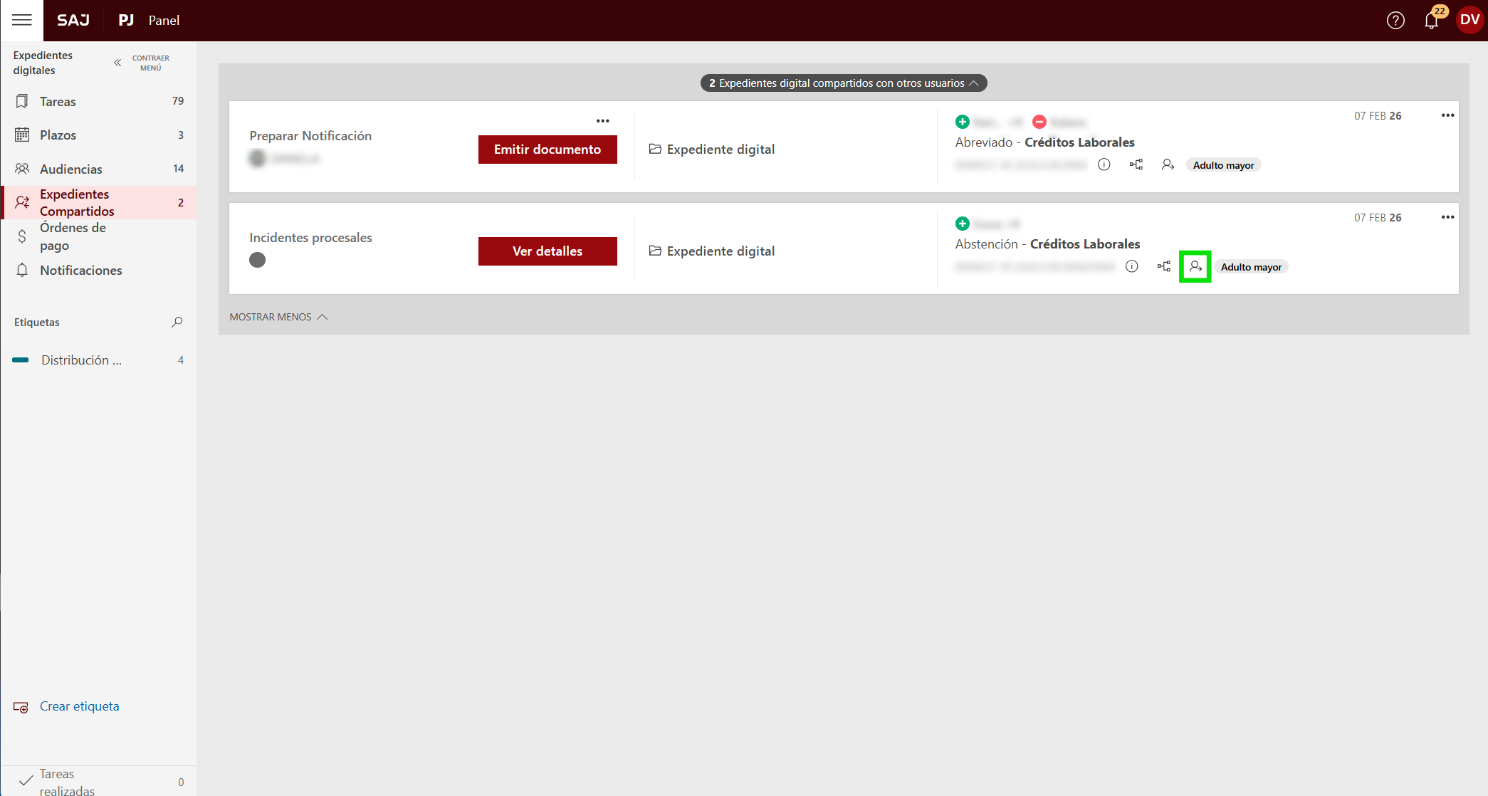1488x796 pixels.
Task: Collapse the sidebar with Contraer Menú
Action: pos(141,63)
